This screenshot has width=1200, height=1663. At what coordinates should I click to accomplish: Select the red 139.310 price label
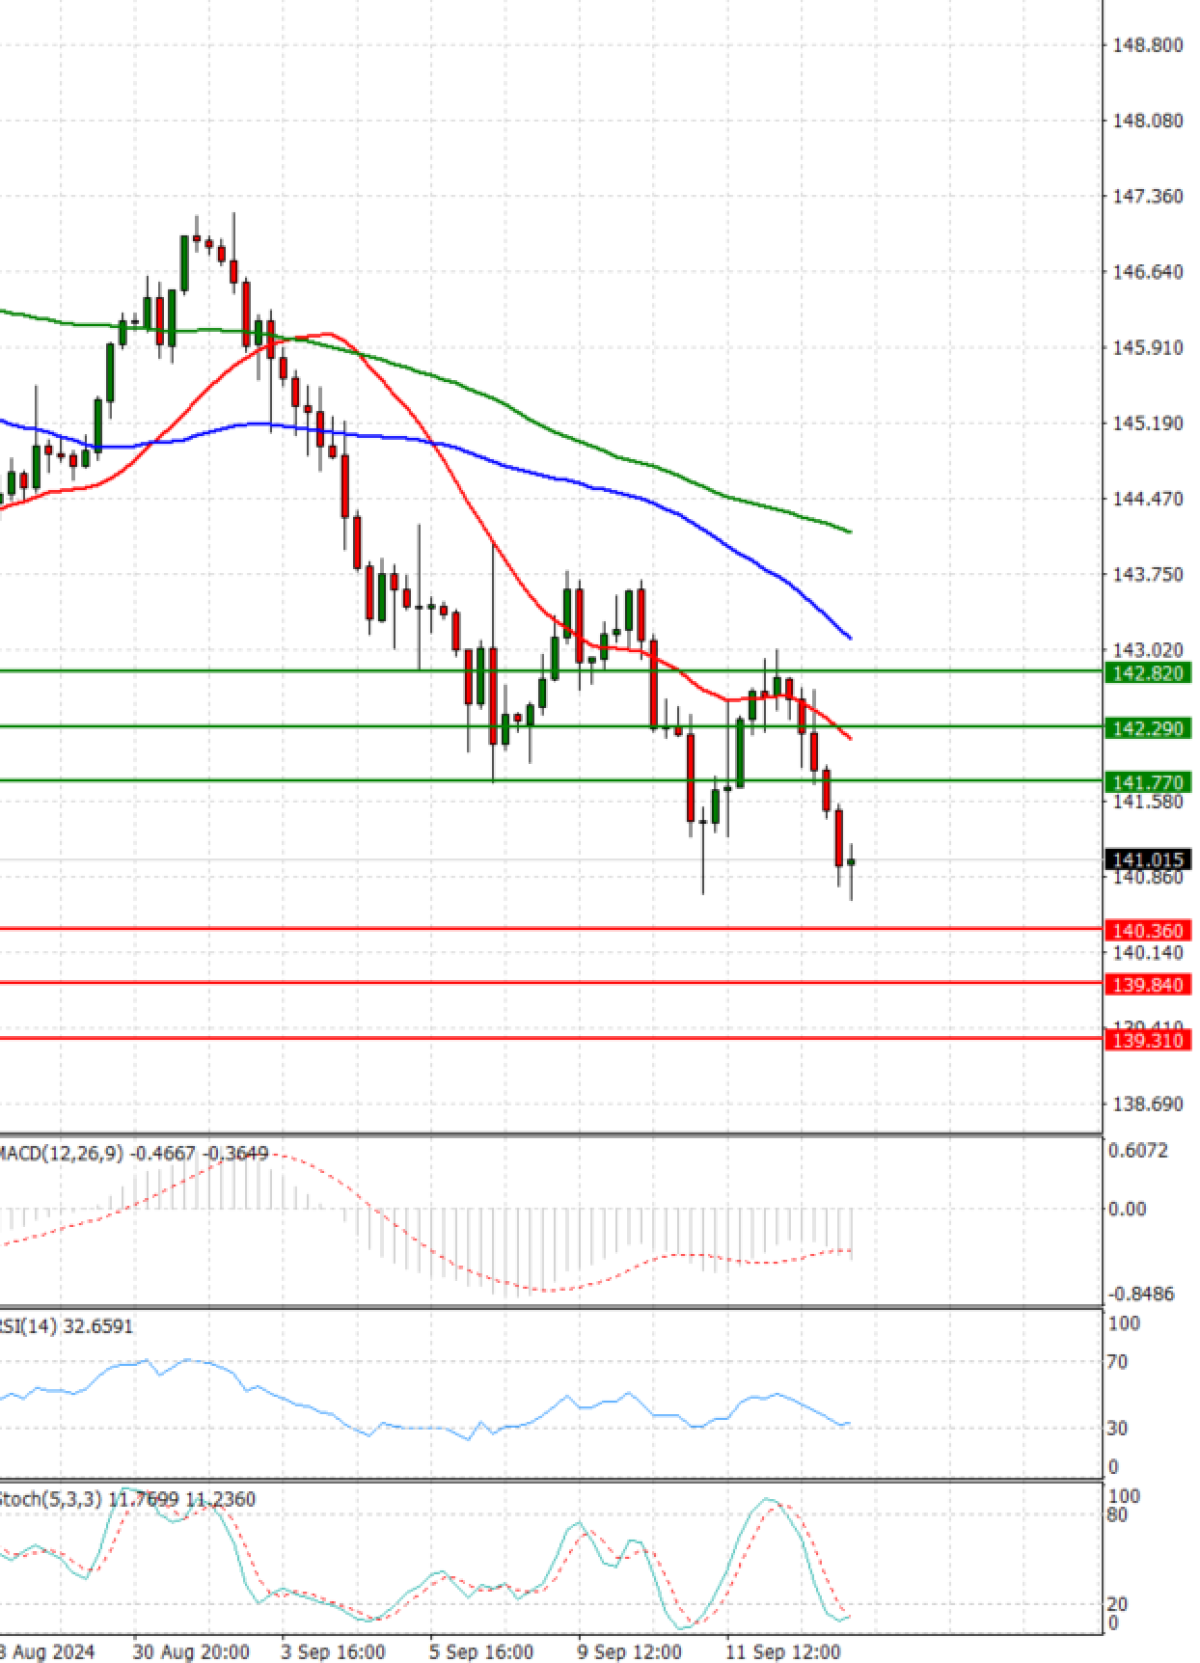[x=1148, y=1040]
